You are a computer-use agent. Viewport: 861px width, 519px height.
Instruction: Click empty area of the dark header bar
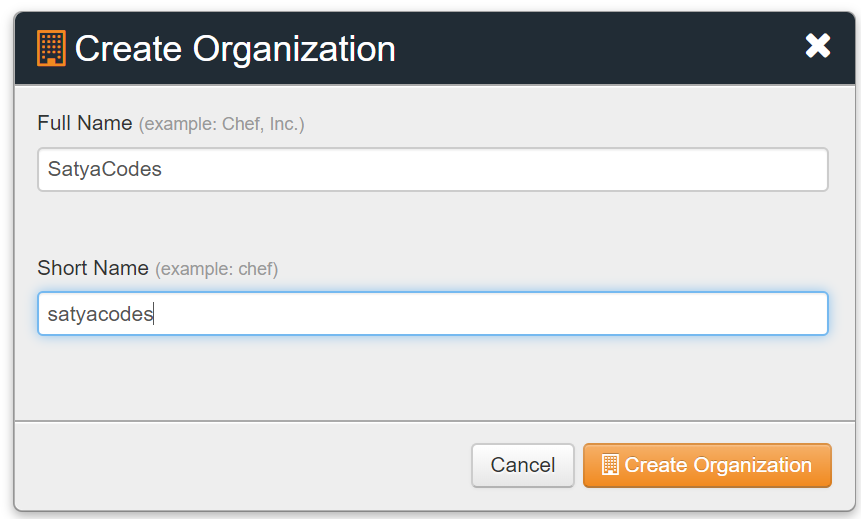[x=600, y=48]
